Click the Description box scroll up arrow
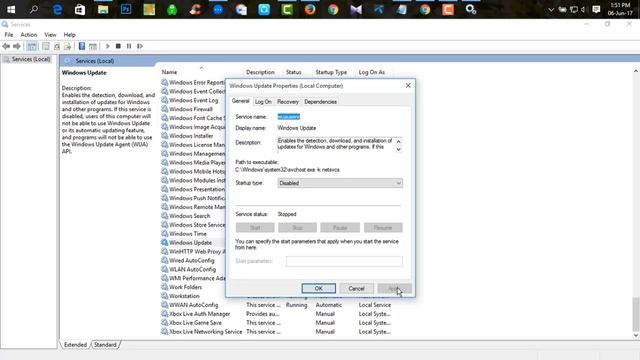The image size is (640, 360). 398,141
